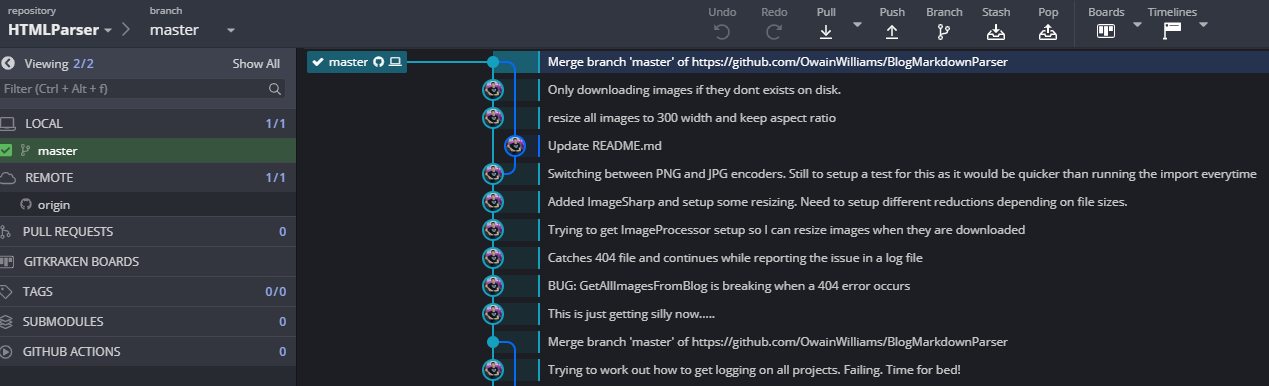Open Timelines from the toolbar
This screenshot has height=386, width=1269.
(1172, 31)
